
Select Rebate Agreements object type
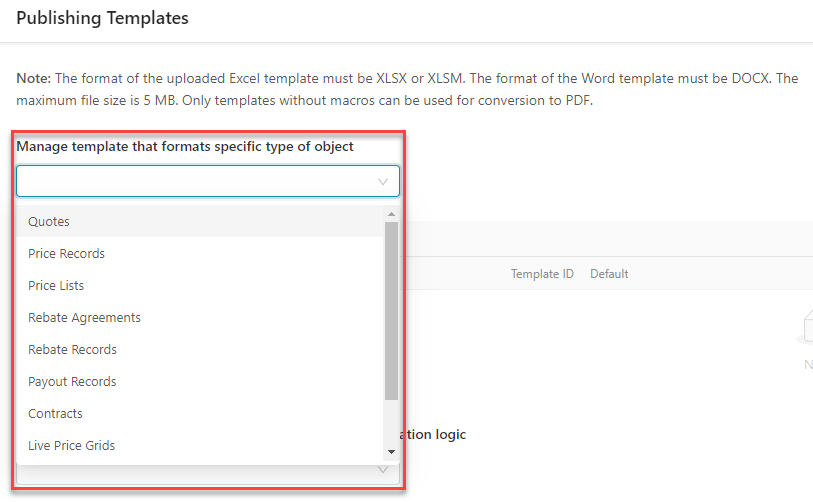pyautogui.click(x=84, y=317)
